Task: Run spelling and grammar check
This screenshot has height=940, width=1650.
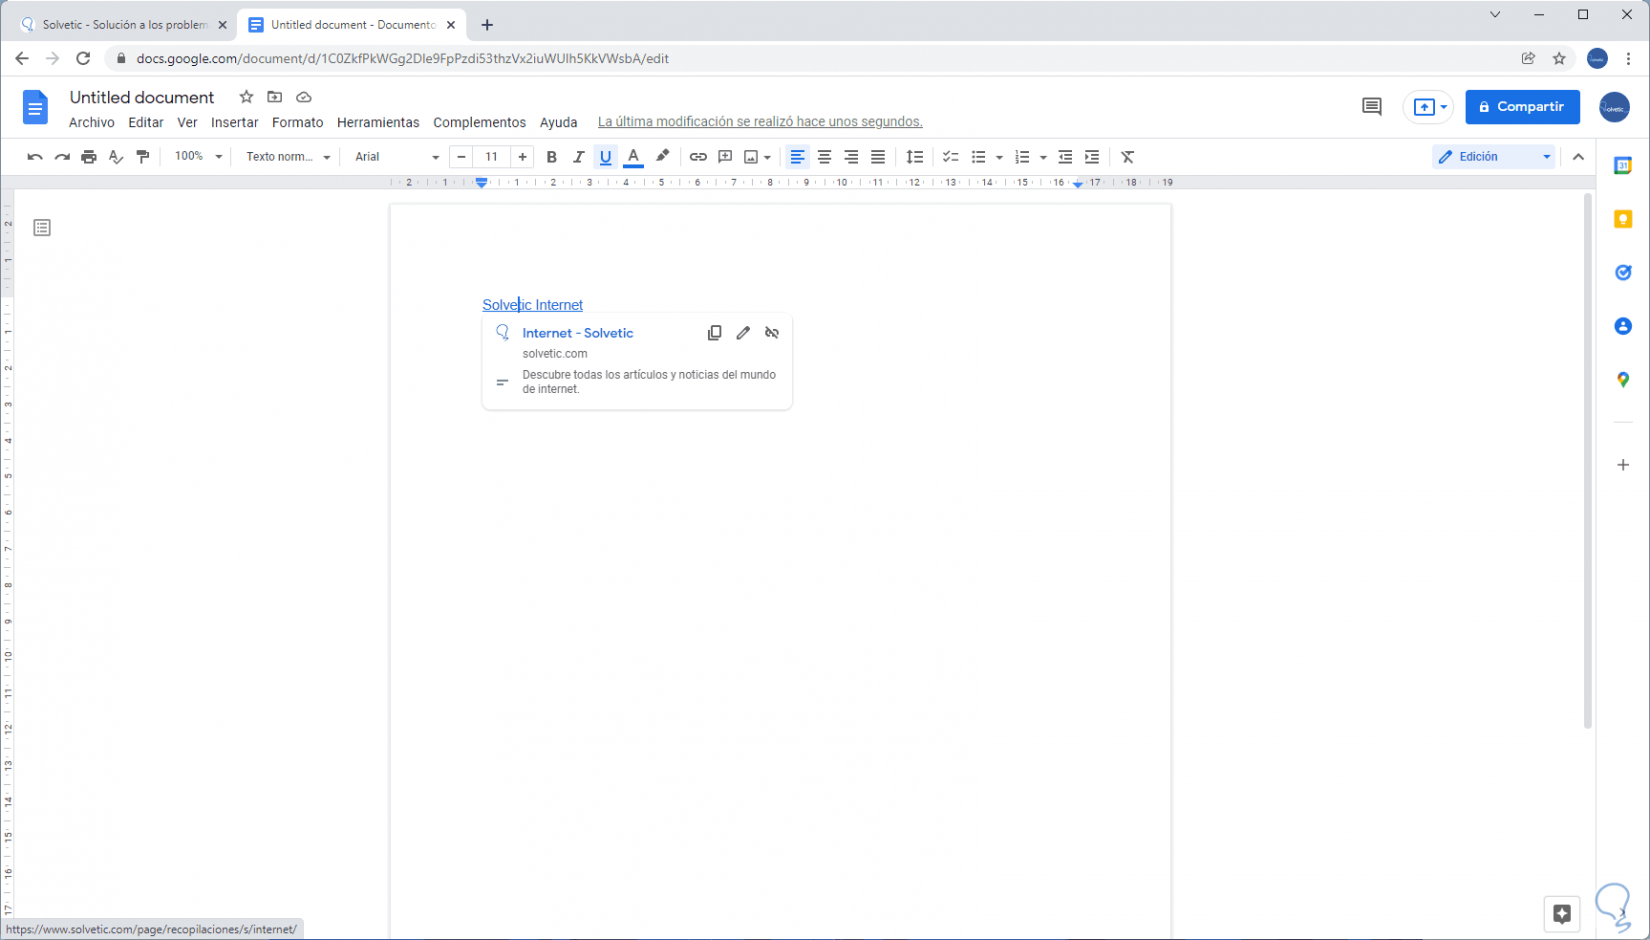Action: (x=116, y=157)
